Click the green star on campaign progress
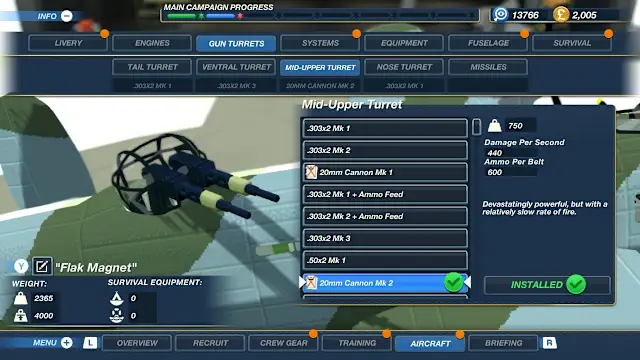The image size is (640, 360). [x=201, y=16]
